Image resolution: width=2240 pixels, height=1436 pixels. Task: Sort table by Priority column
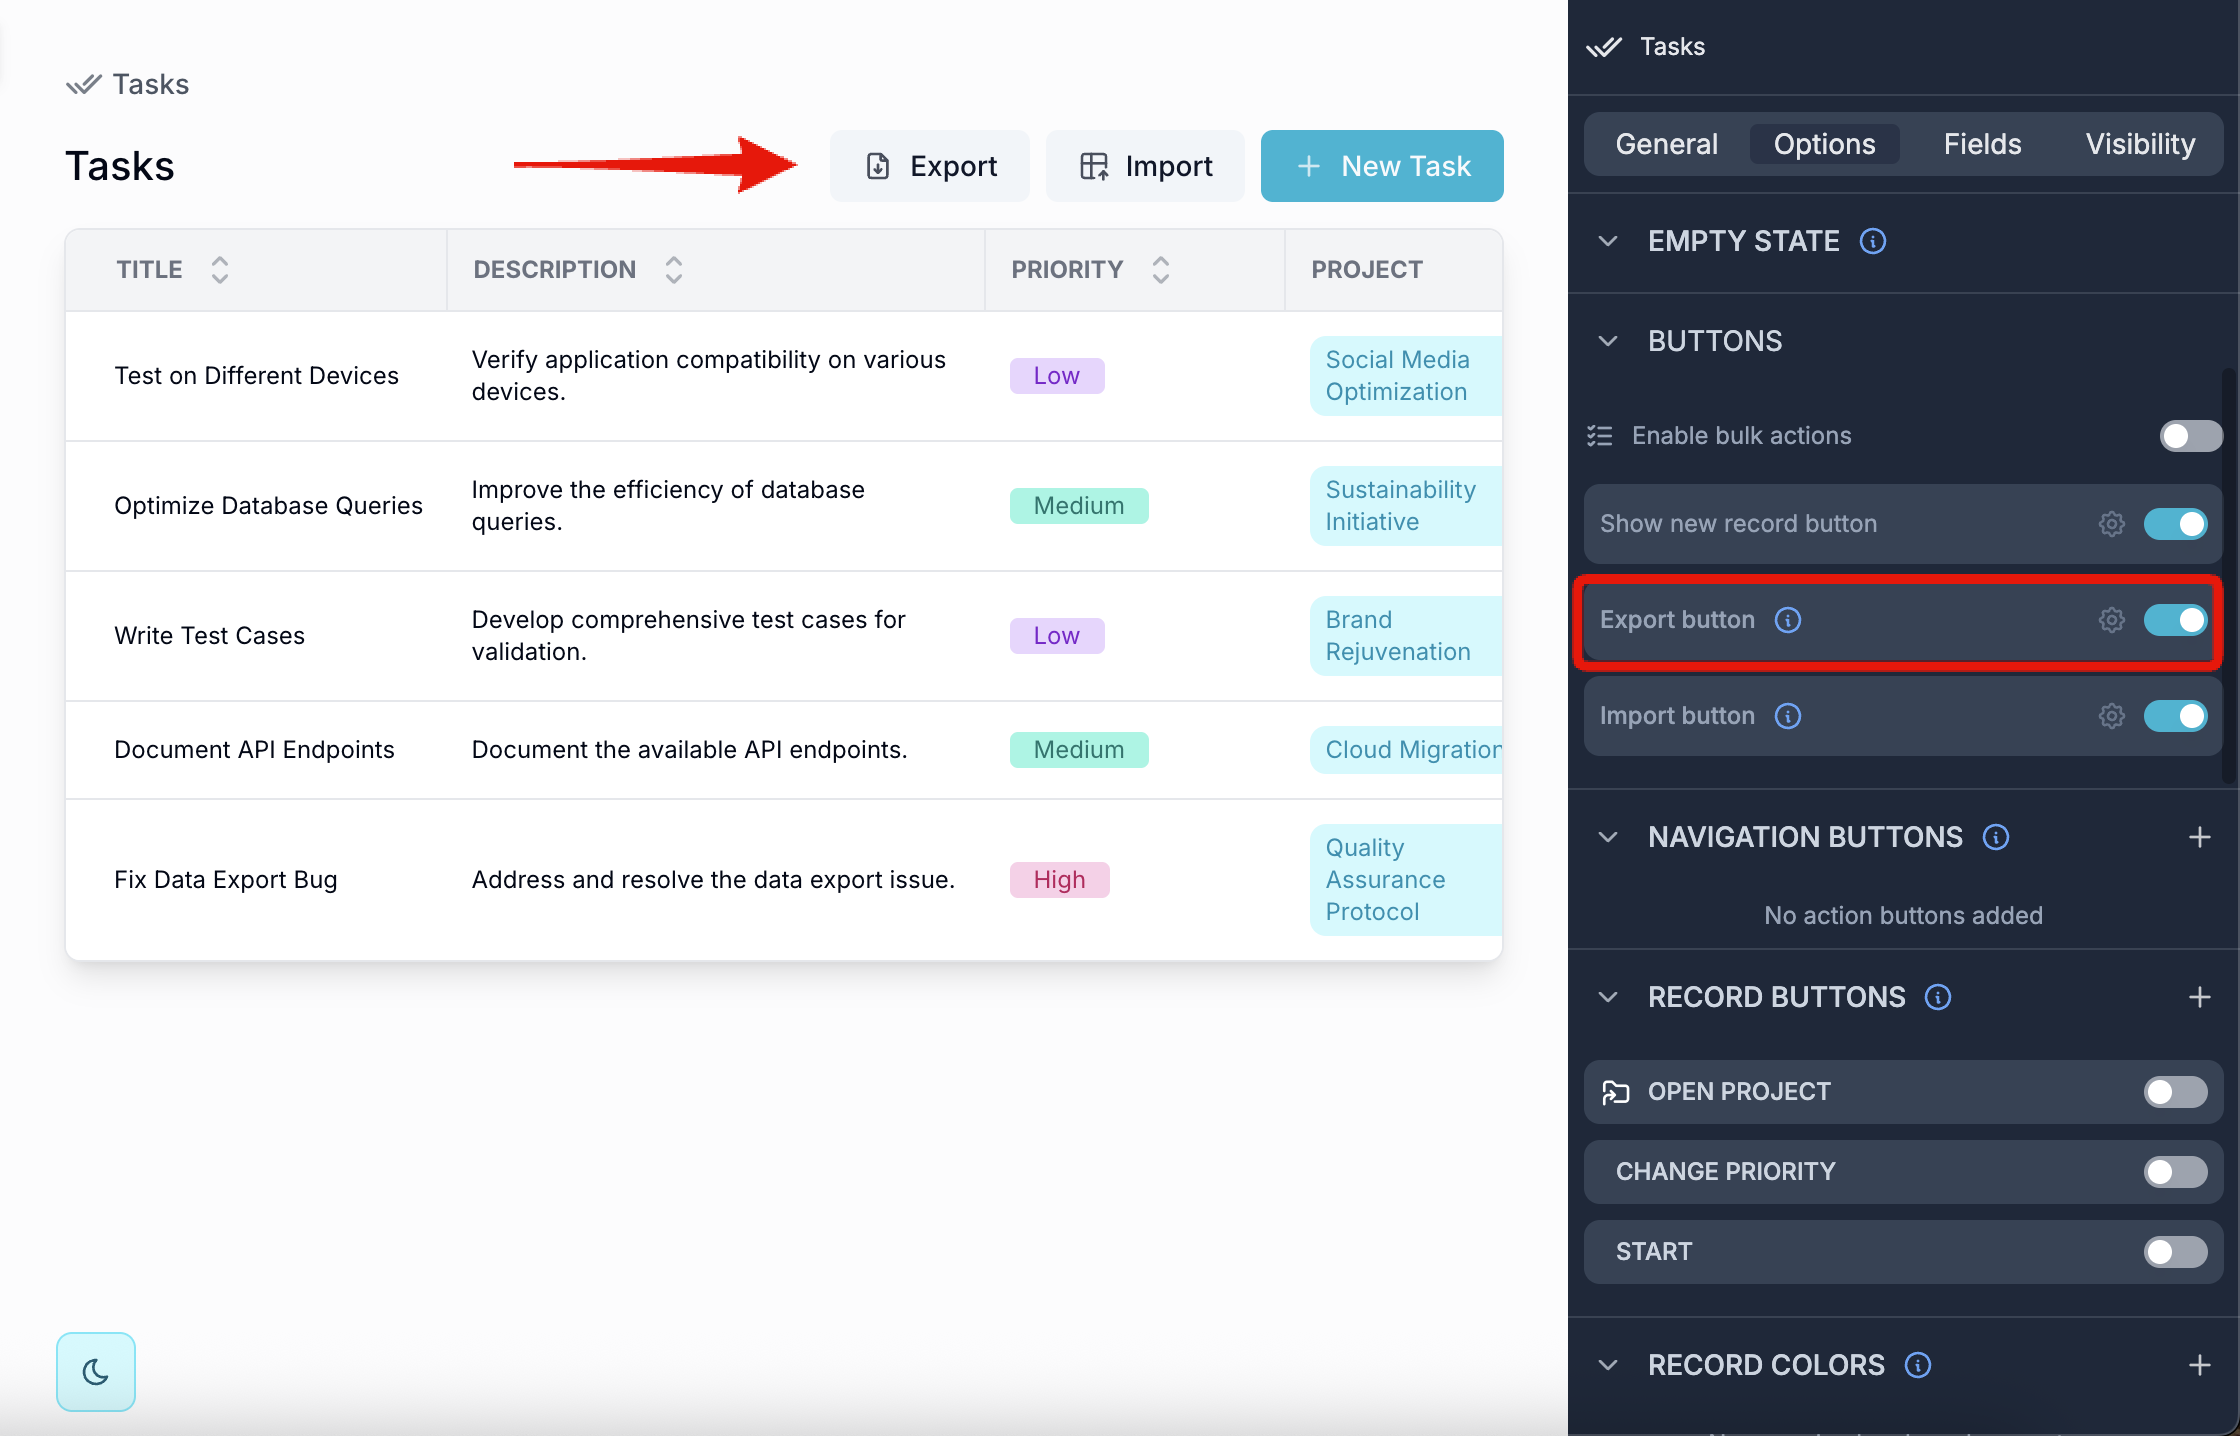1160,269
